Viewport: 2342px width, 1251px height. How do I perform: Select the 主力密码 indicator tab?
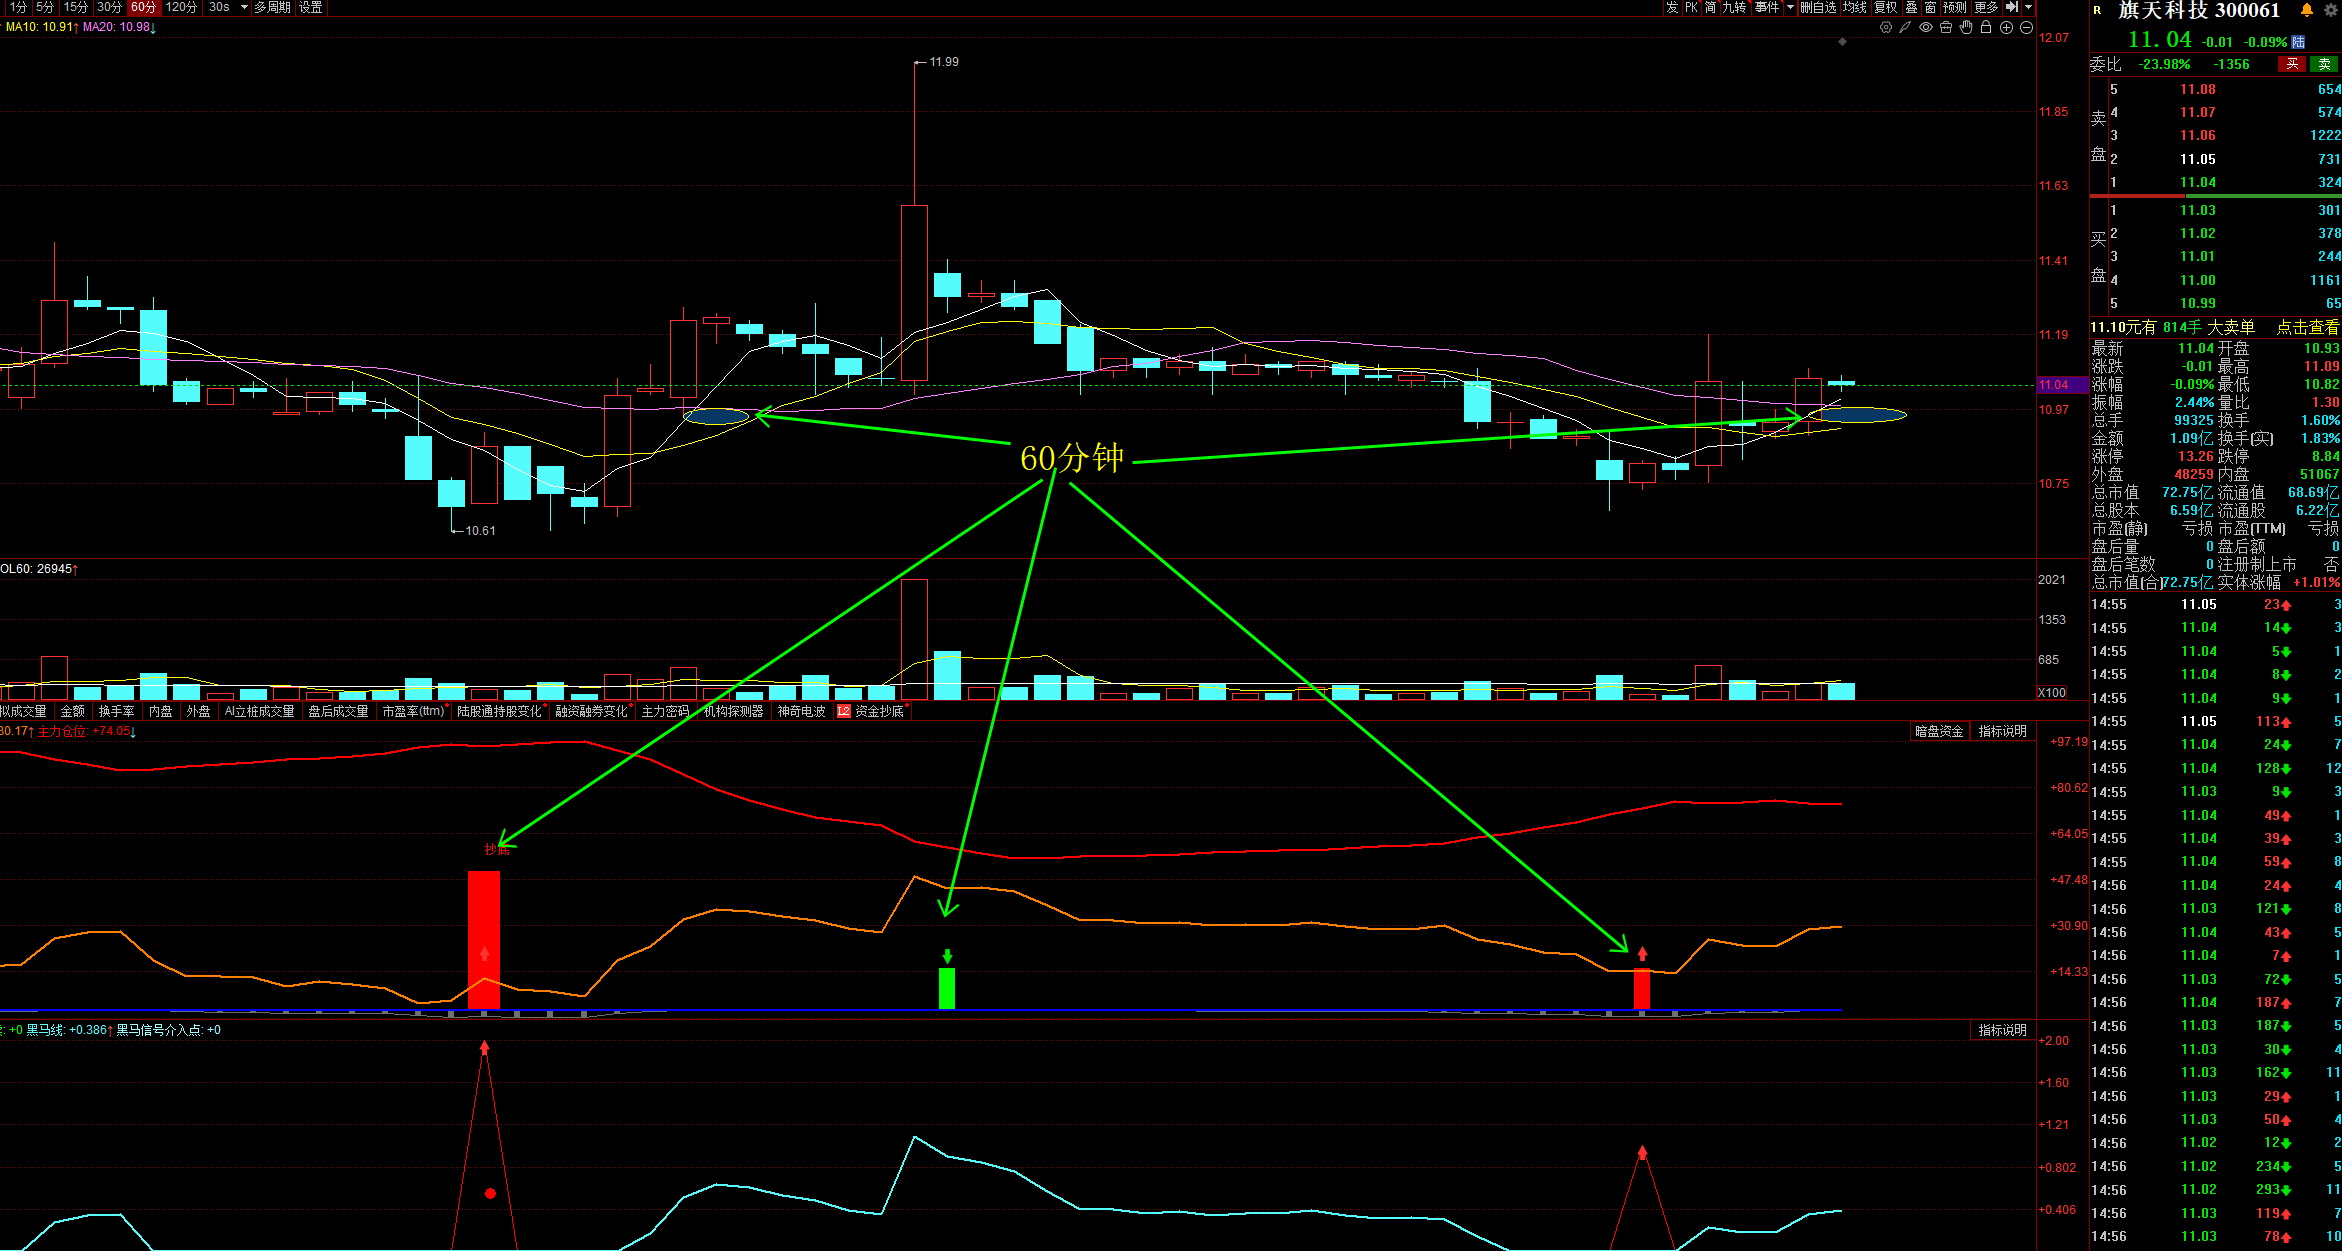(665, 711)
